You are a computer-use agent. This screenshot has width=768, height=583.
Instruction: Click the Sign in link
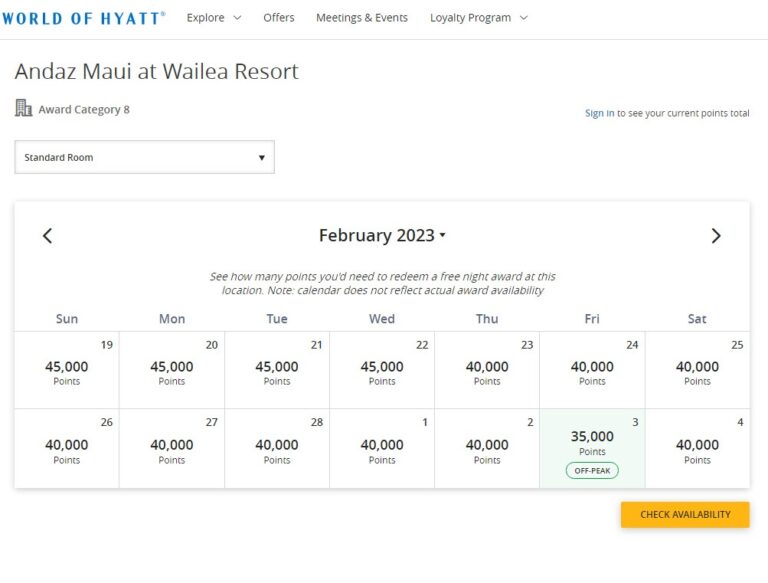(x=599, y=113)
